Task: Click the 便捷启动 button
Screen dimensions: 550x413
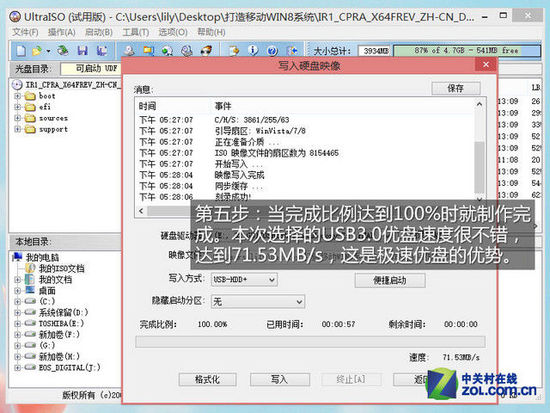Action: 390,280
